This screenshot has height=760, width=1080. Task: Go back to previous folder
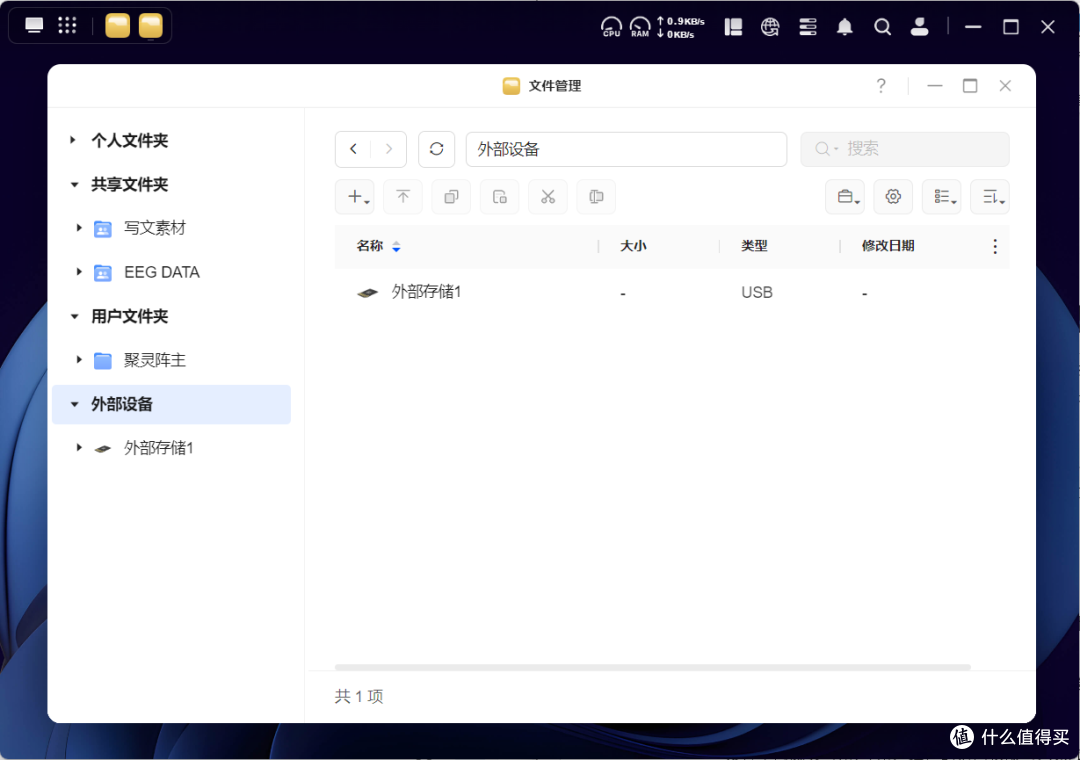(353, 149)
